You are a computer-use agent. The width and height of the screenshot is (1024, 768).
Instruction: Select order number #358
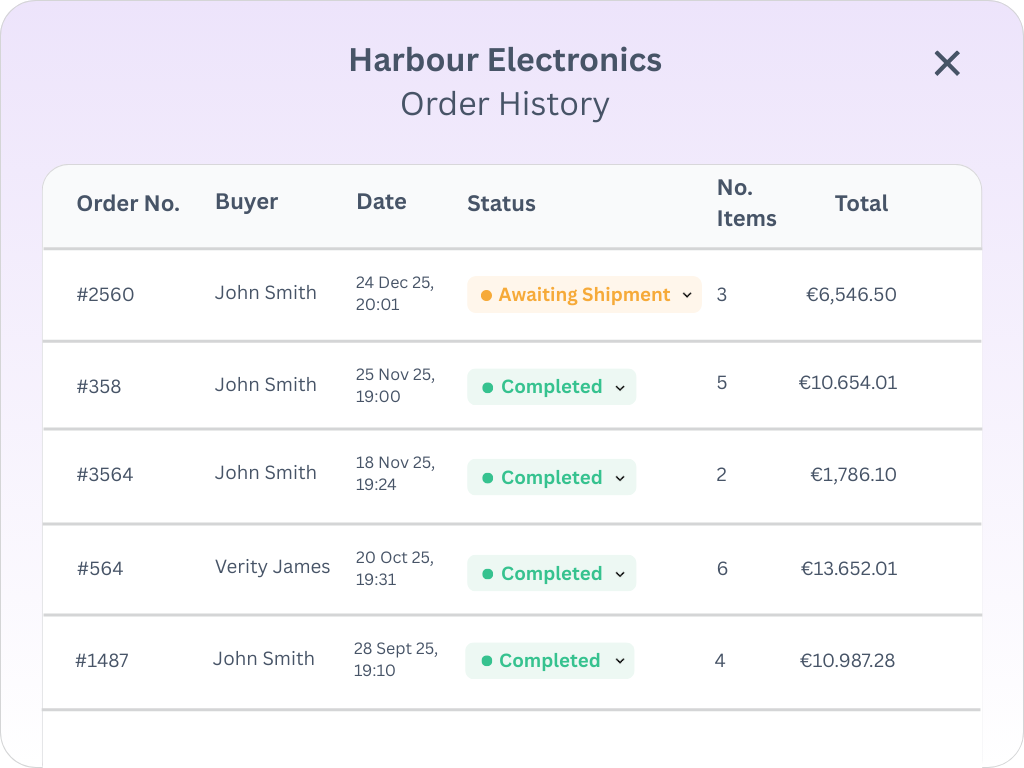[x=99, y=387]
